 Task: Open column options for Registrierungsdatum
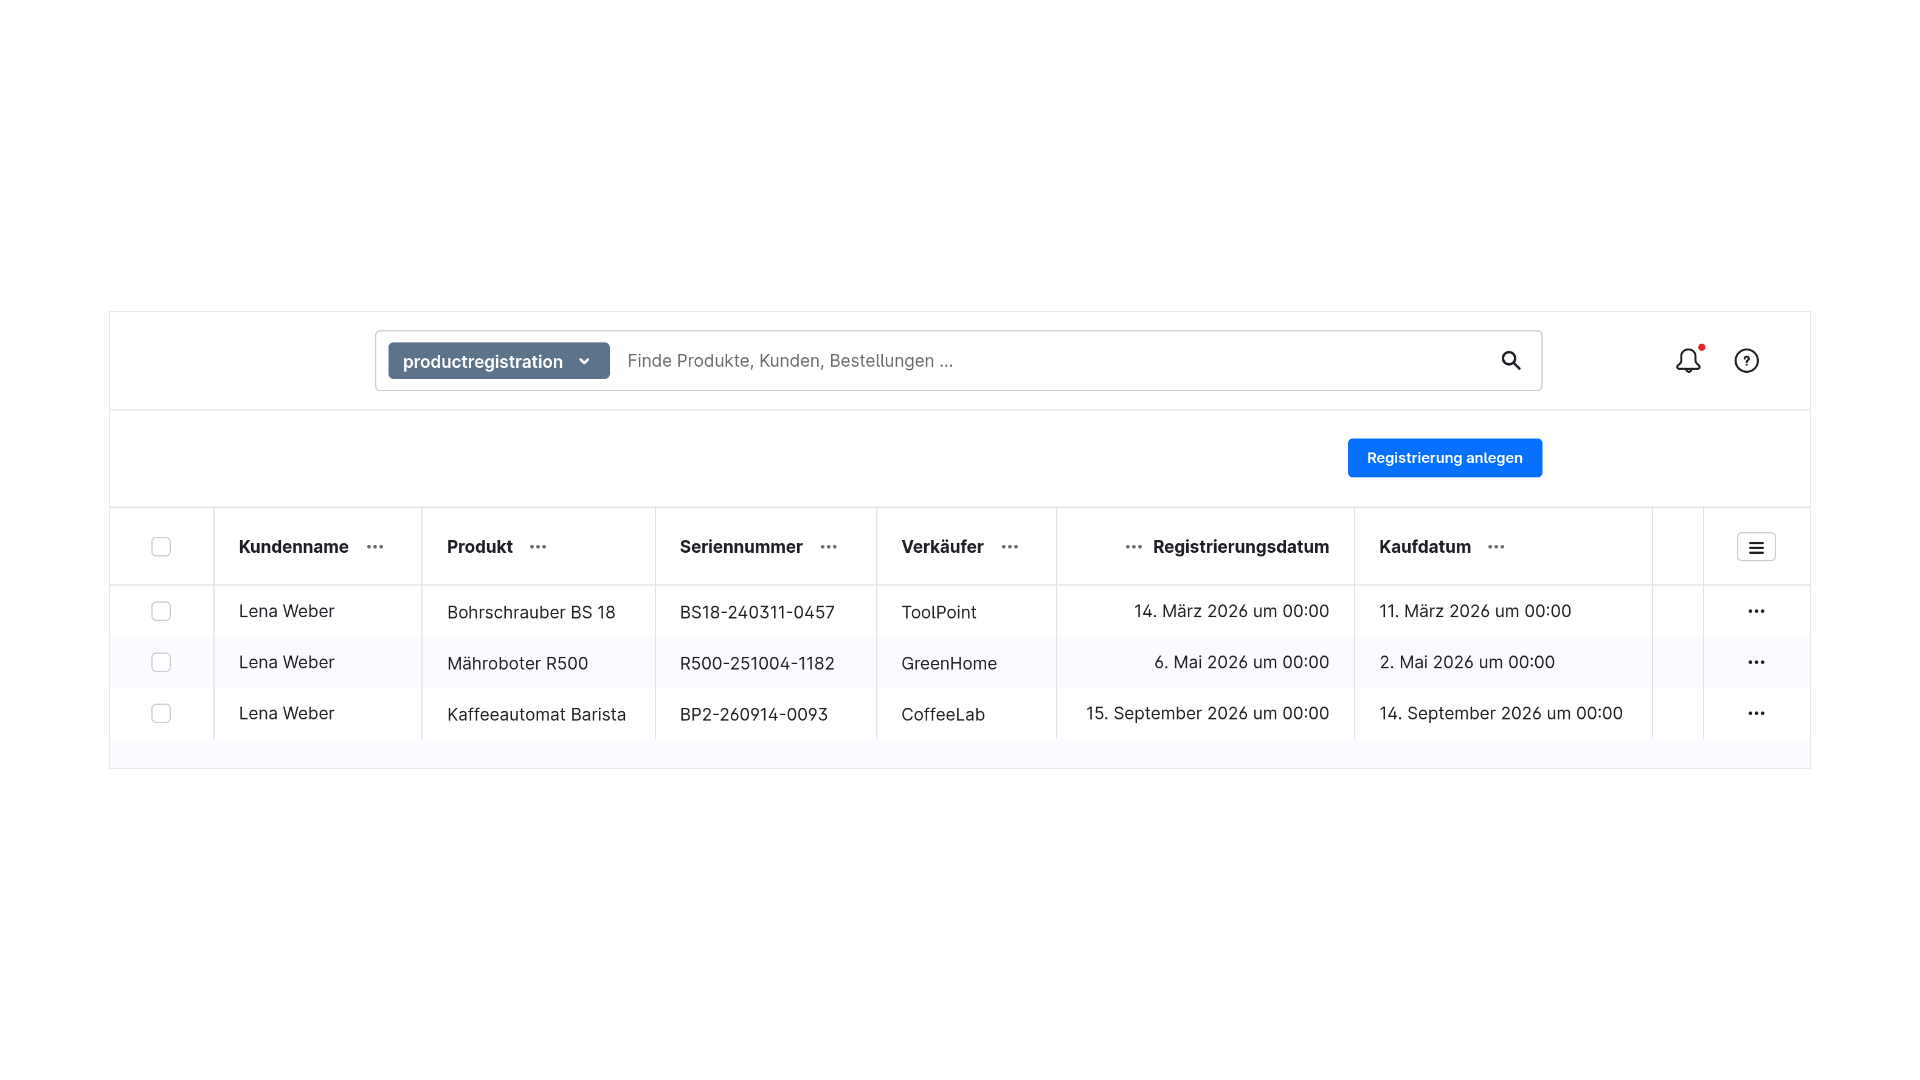pos(1133,547)
